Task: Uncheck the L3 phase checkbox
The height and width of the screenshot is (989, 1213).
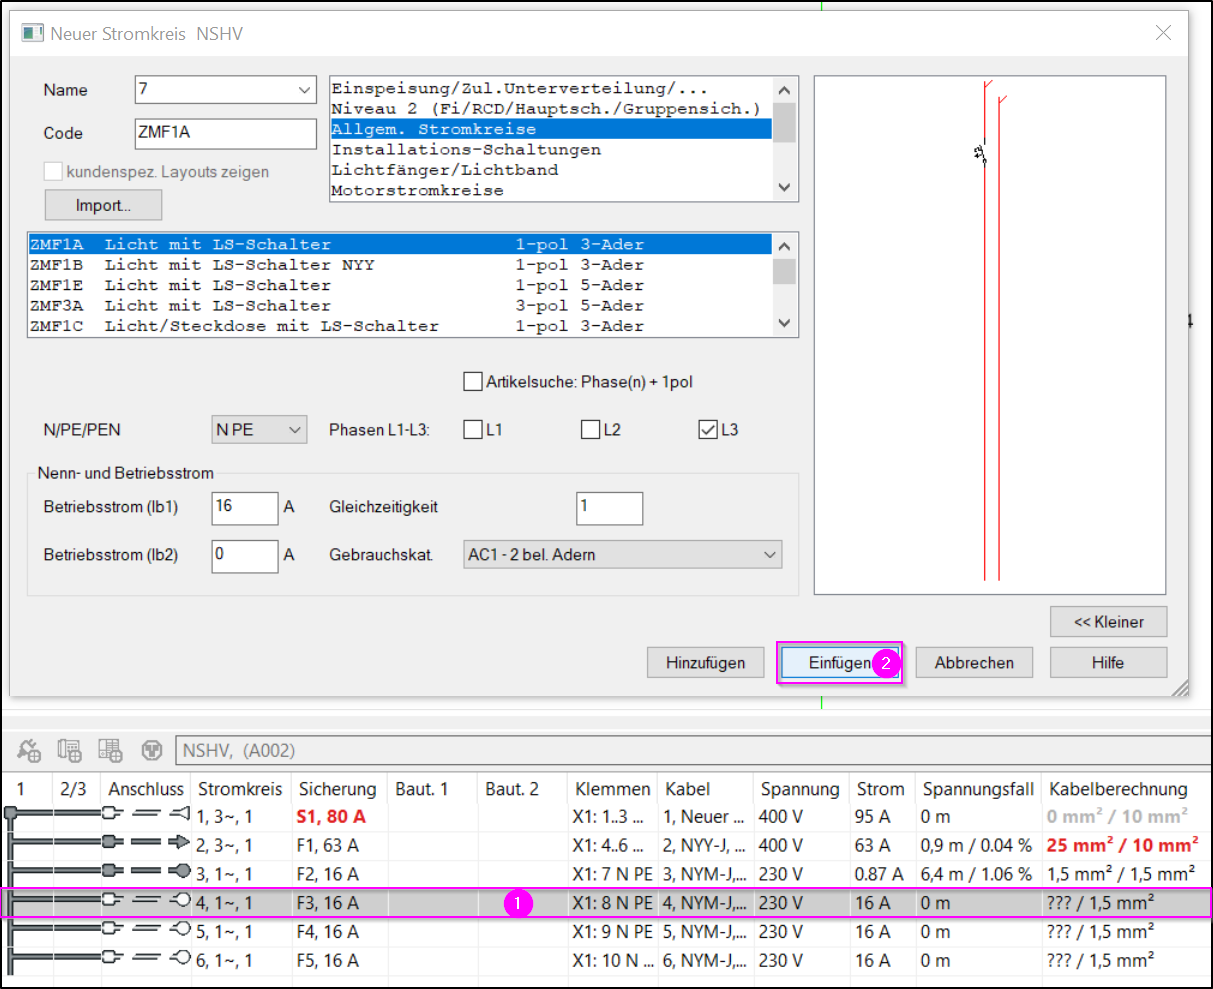Action: [x=708, y=429]
